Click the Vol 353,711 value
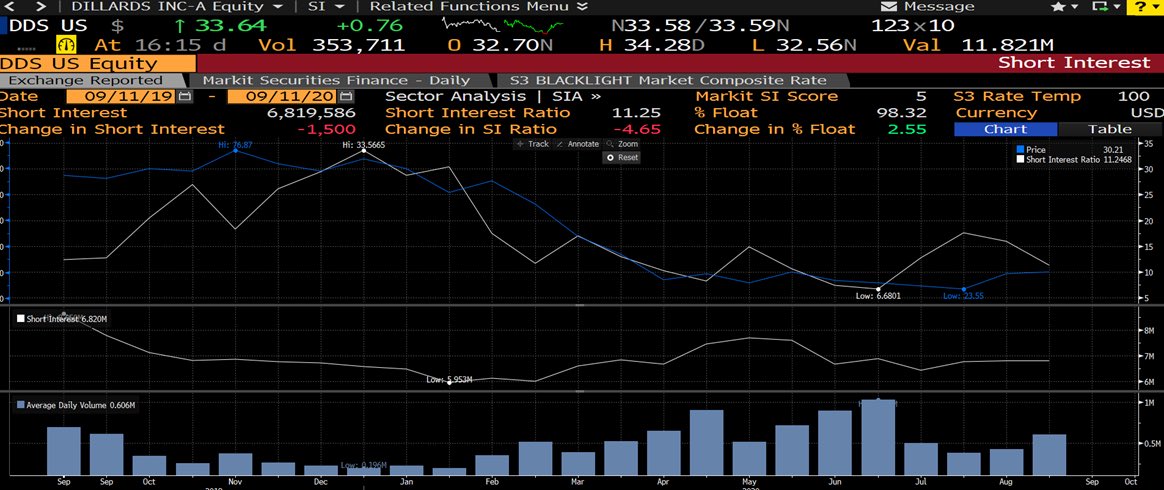 (359, 45)
